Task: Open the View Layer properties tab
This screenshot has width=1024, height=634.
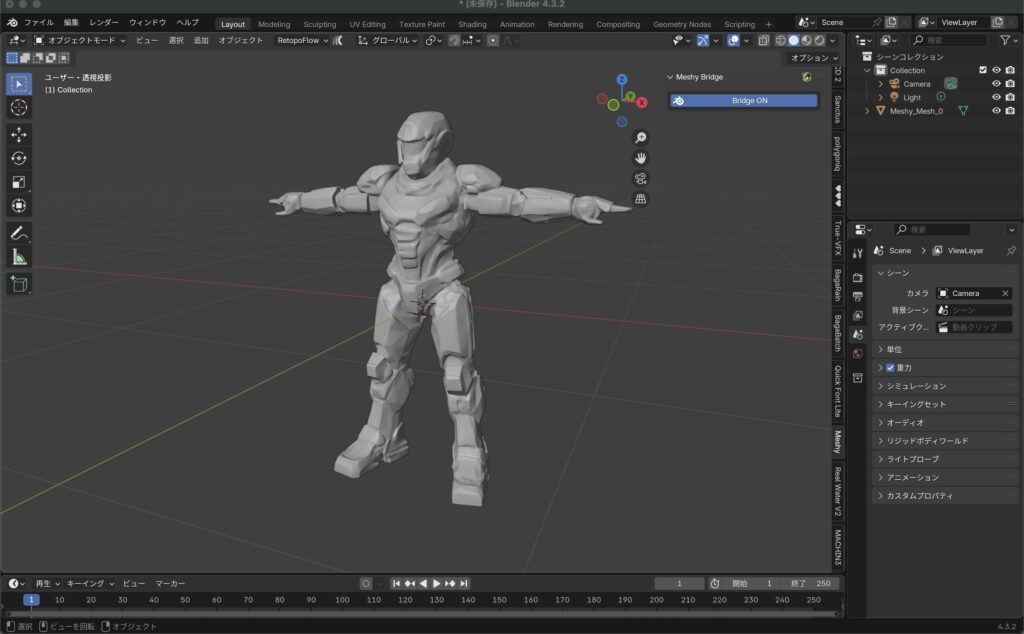Action: [857, 315]
